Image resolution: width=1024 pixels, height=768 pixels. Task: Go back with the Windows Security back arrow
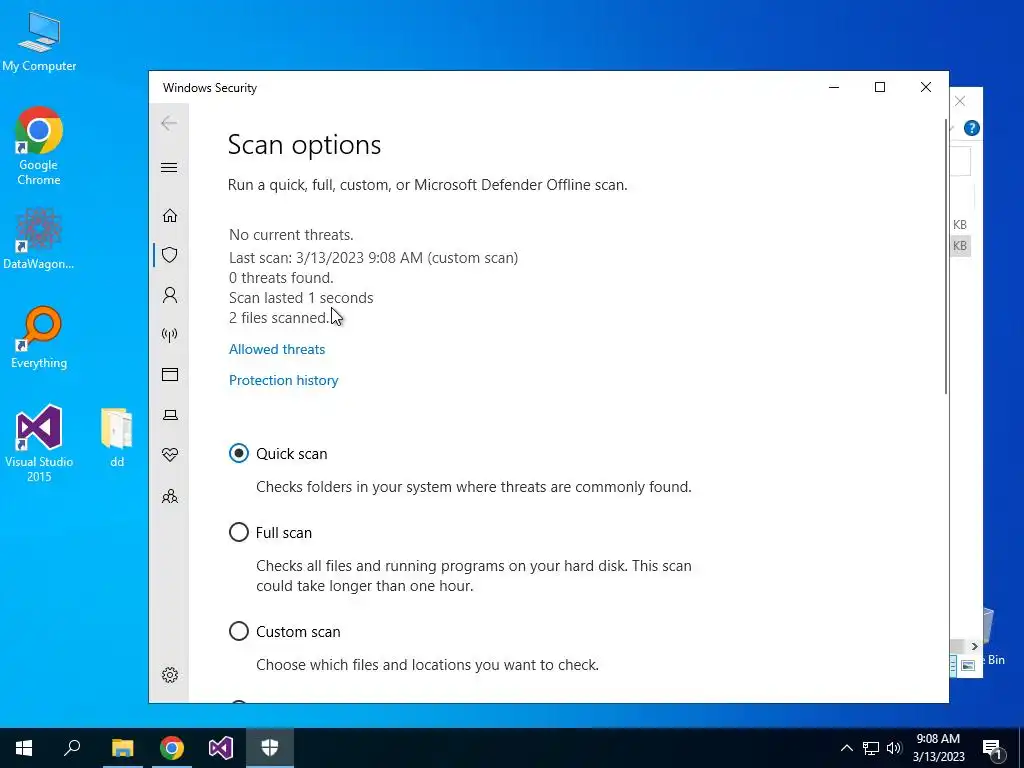coord(169,123)
